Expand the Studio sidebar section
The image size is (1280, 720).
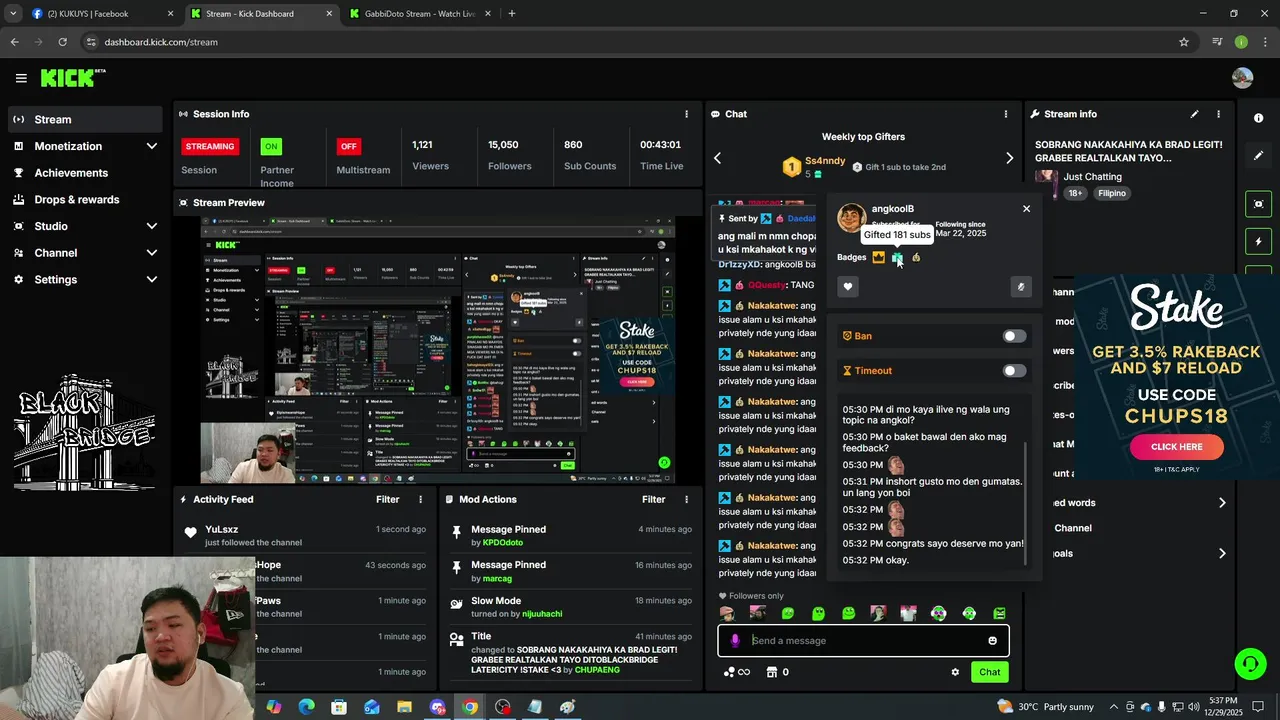152,226
